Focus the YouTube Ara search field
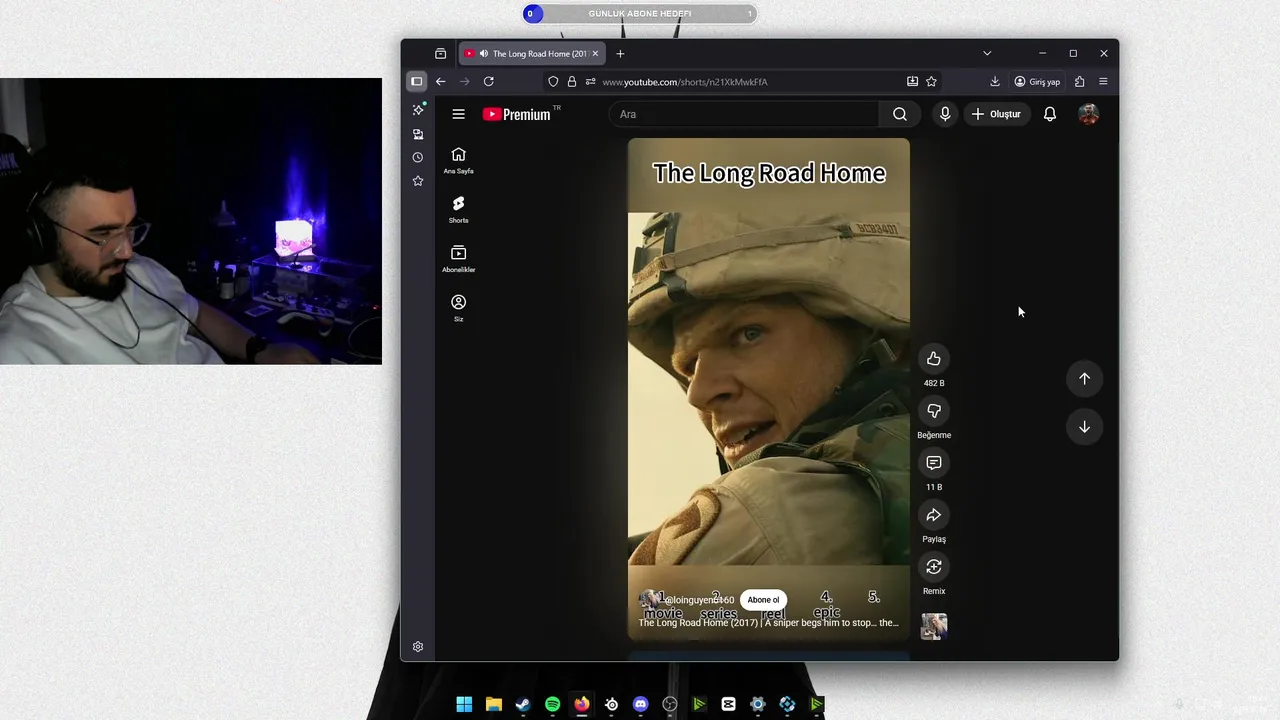The height and width of the screenshot is (720, 1280). pos(744,114)
